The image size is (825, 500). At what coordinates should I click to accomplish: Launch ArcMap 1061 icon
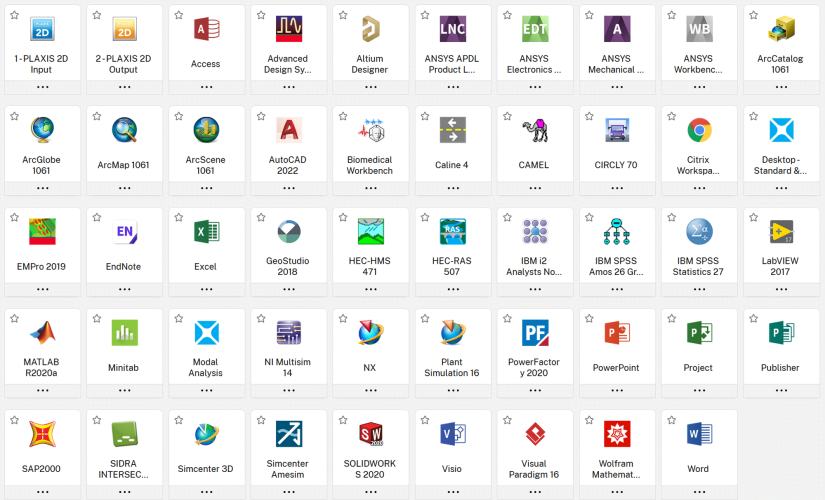(x=124, y=130)
